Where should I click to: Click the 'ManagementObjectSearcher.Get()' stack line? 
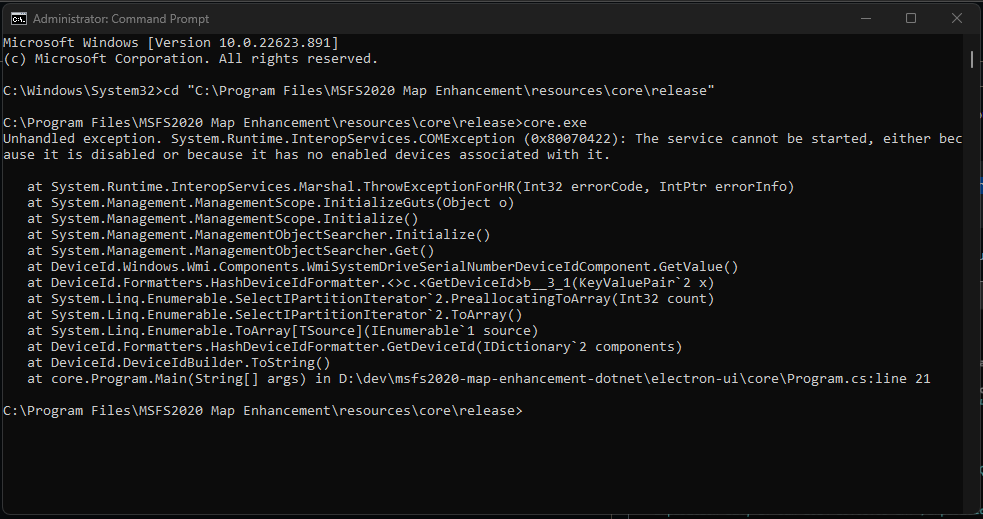coord(231,251)
